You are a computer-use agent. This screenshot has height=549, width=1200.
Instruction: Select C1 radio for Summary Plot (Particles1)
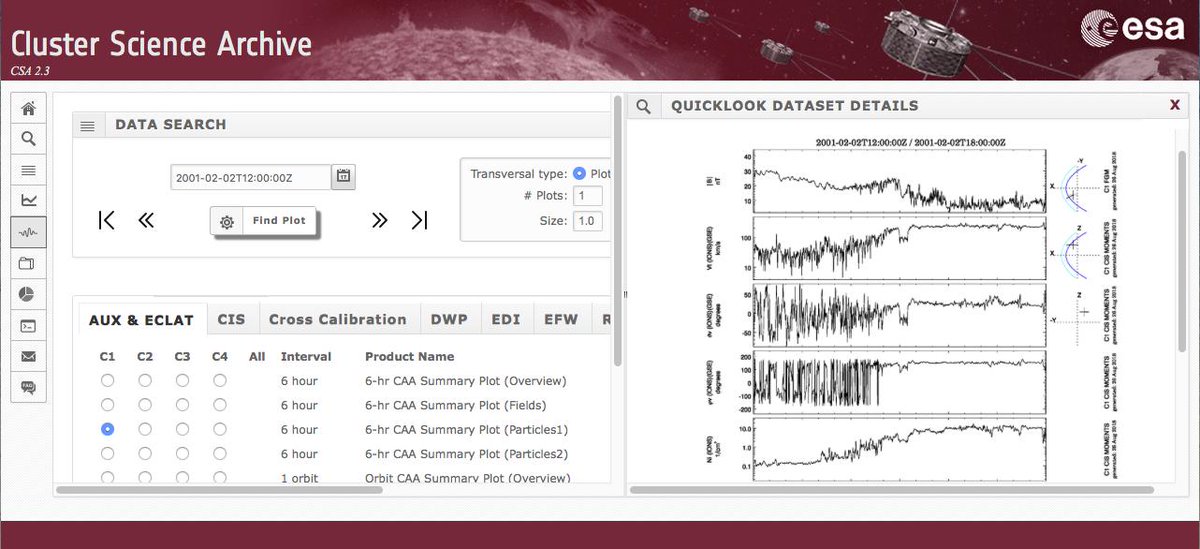click(108, 429)
